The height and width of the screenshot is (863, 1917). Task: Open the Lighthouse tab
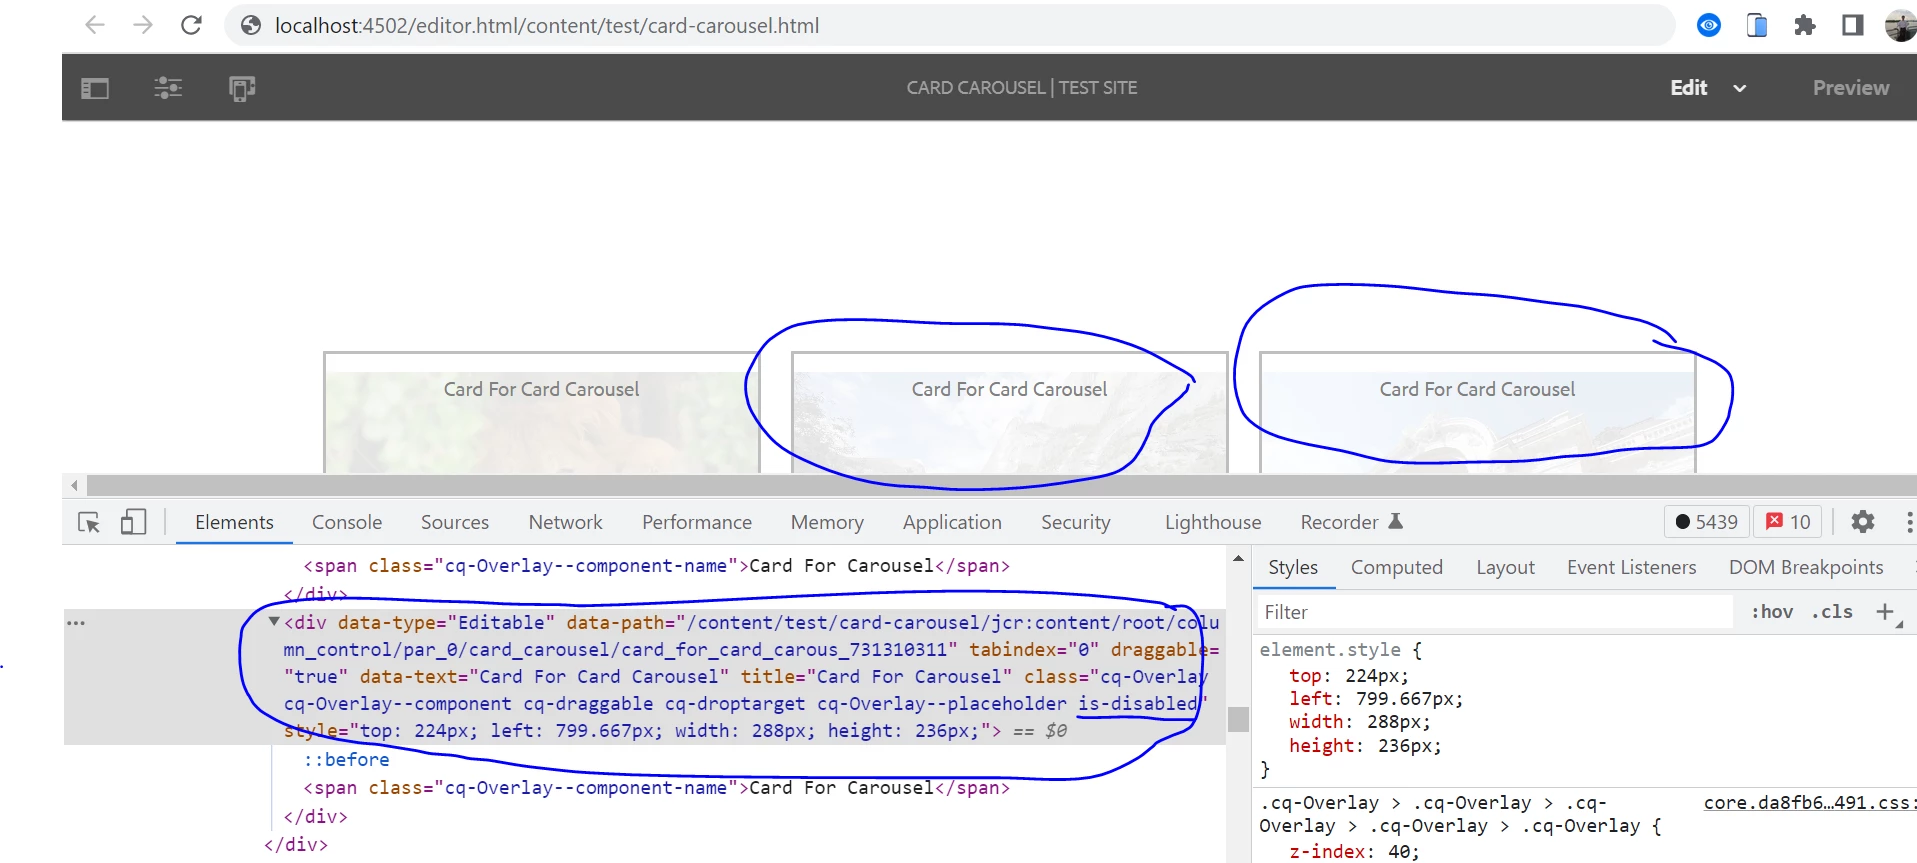(1213, 522)
